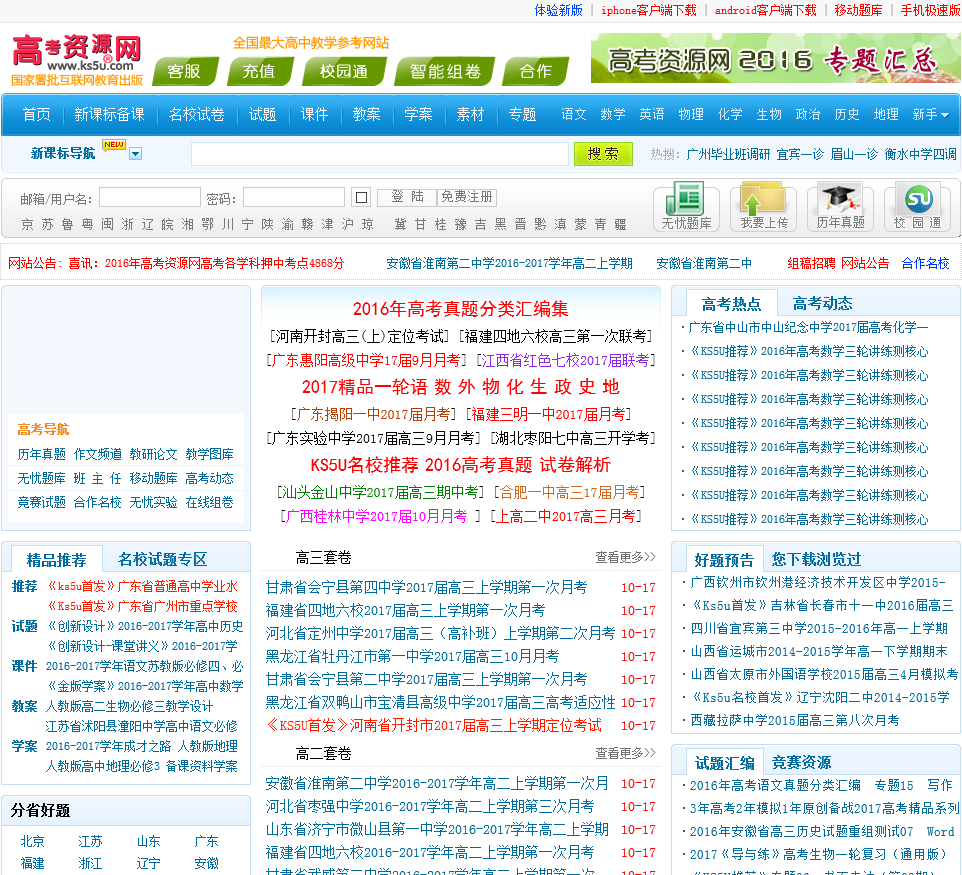
Task: Click the 免费注册 button
Action: (x=467, y=197)
